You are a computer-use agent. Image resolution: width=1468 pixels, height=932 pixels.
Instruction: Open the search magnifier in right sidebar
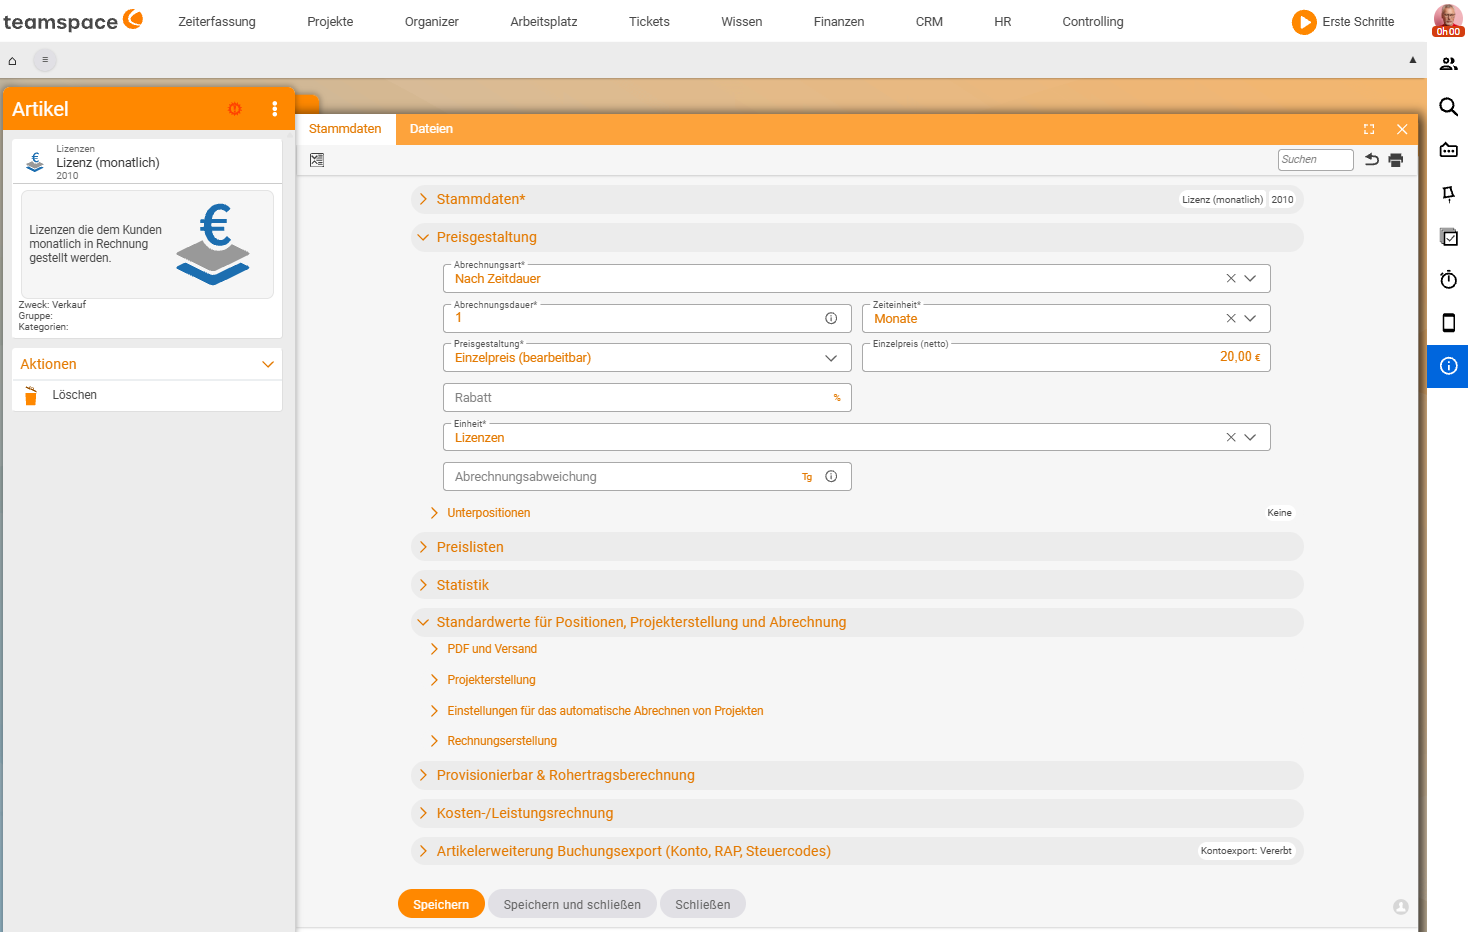(x=1448, y=107)
